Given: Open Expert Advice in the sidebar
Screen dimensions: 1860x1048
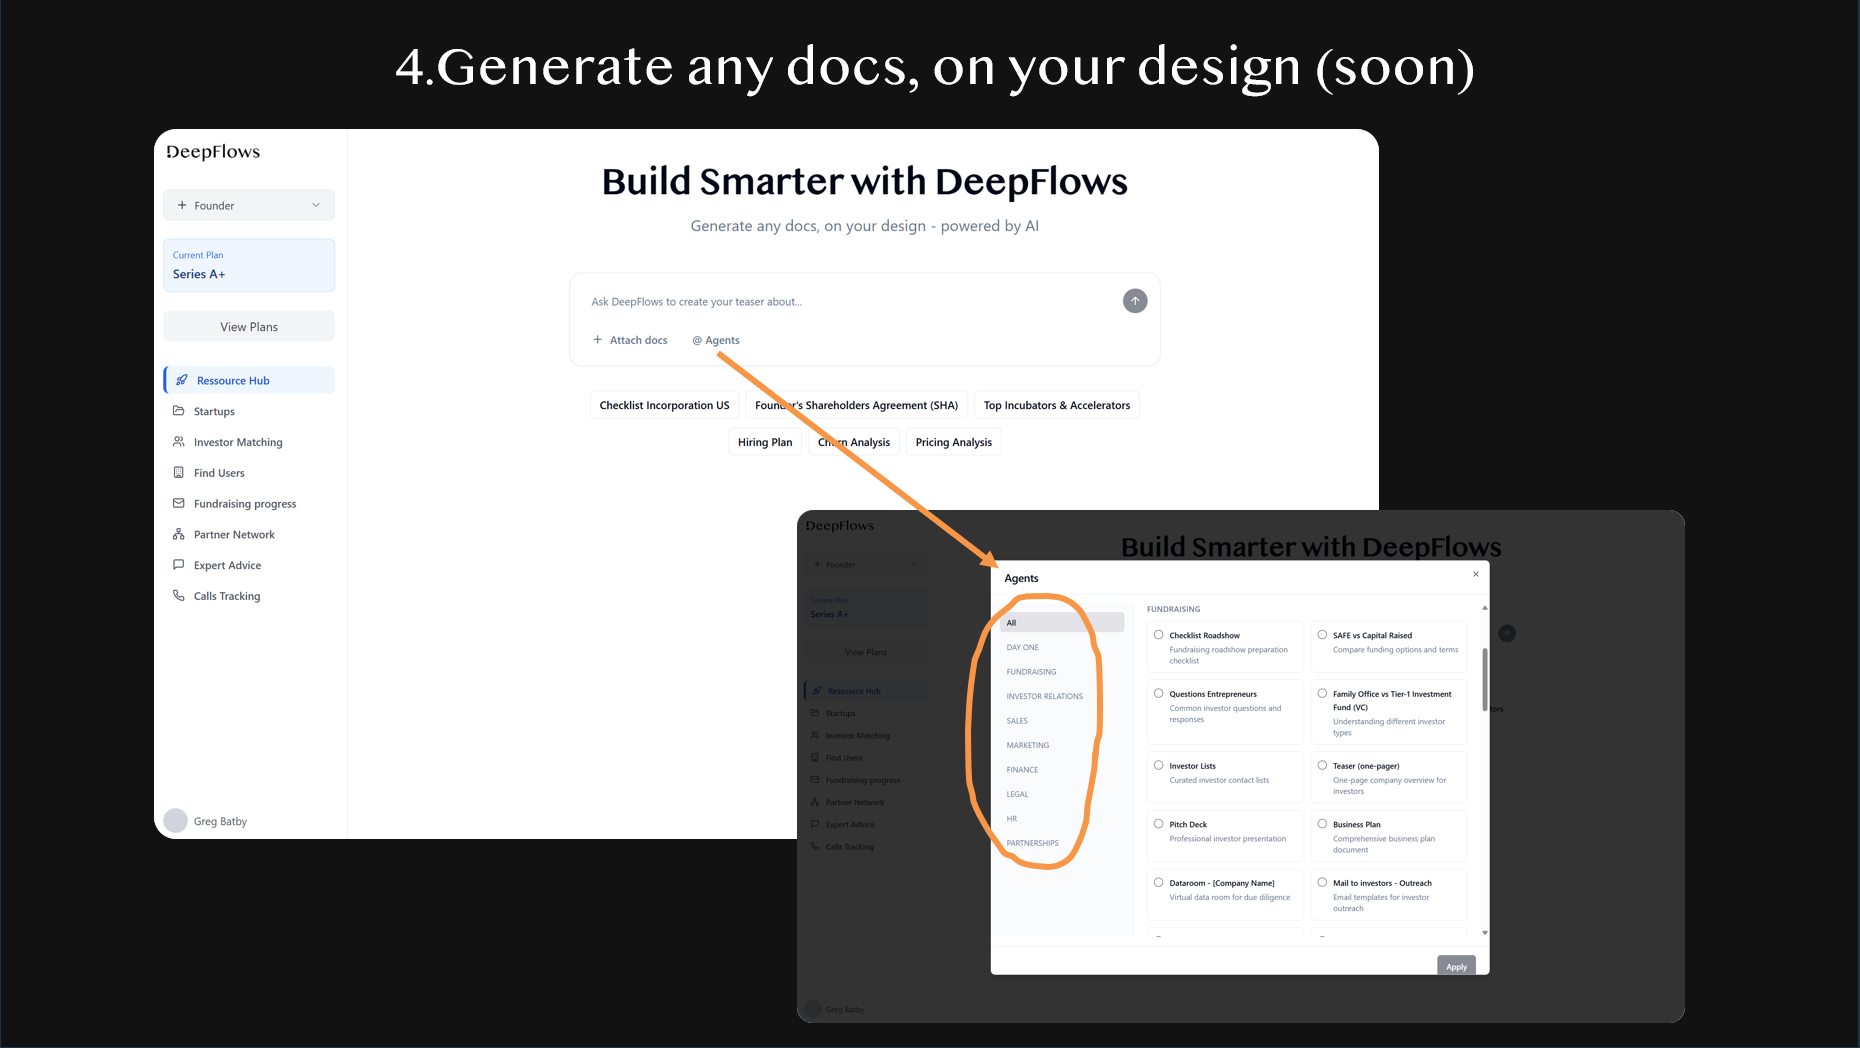Looking at the screenshot, I should point(249,565).
